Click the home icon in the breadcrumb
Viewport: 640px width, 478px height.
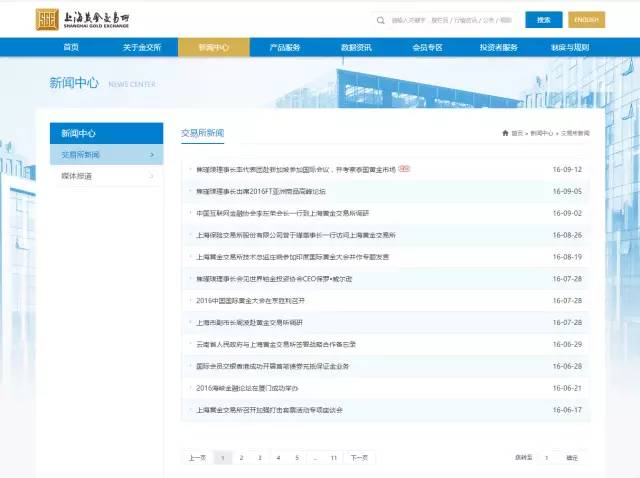pyautogui.click(x=505, y=133)
